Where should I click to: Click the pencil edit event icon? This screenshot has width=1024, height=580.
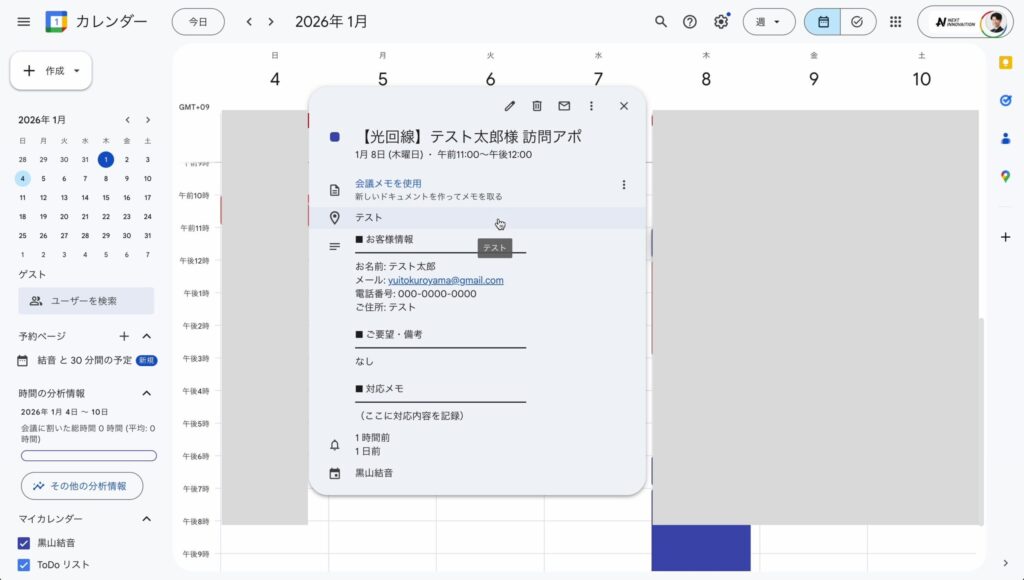(510, 106)
